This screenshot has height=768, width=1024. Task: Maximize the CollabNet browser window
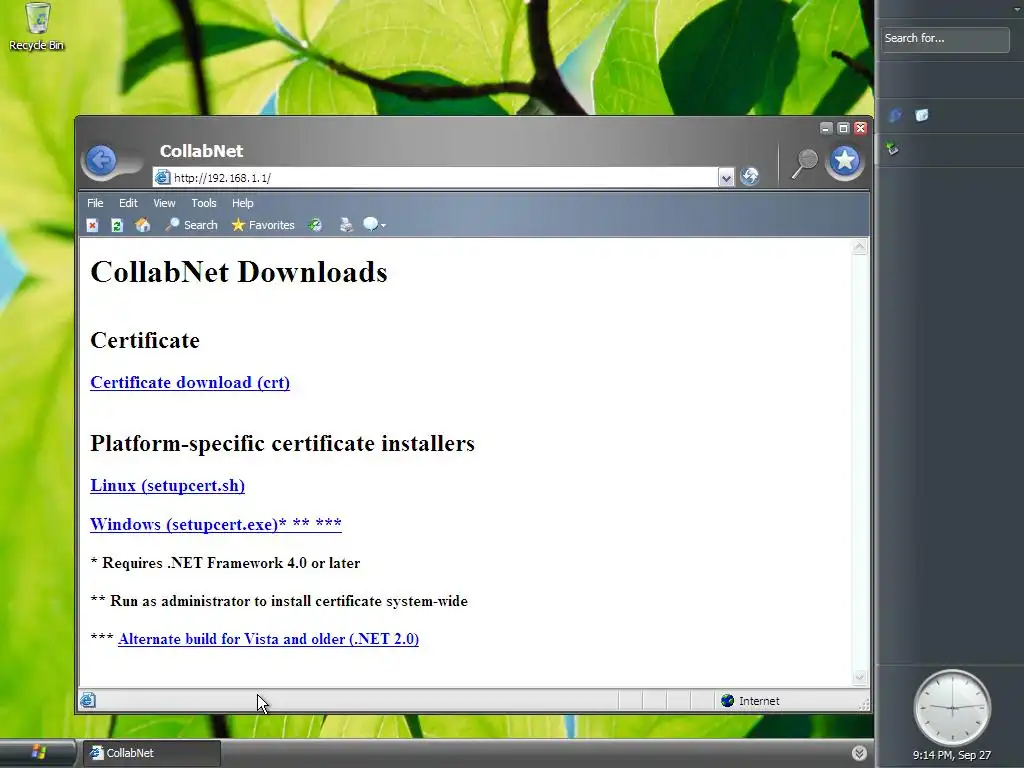843,128
